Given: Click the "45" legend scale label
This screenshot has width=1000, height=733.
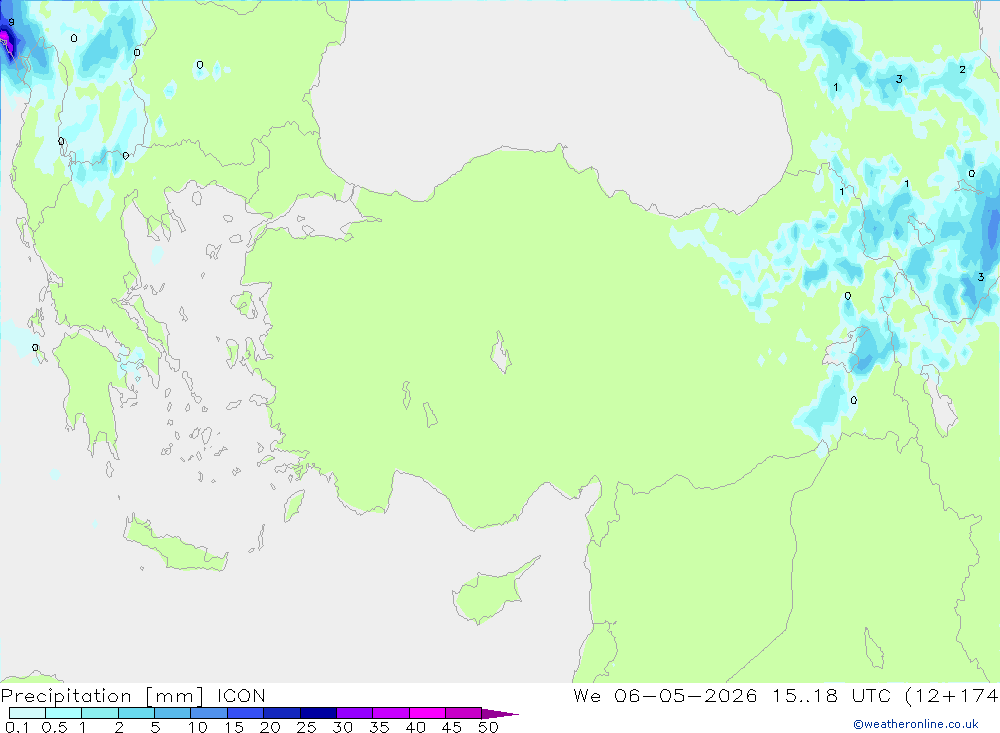Looking at the screenshot, I should (452, 727).
